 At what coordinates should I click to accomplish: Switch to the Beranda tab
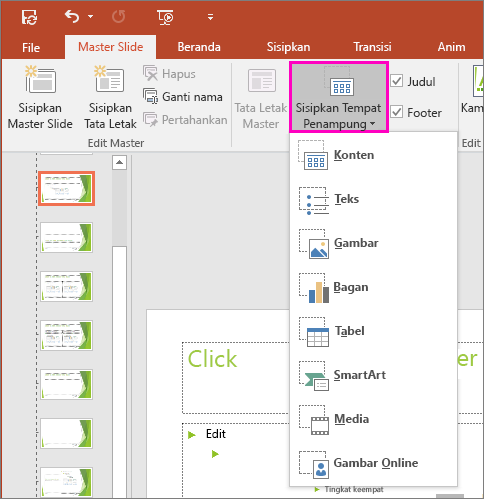pos(199,47)
